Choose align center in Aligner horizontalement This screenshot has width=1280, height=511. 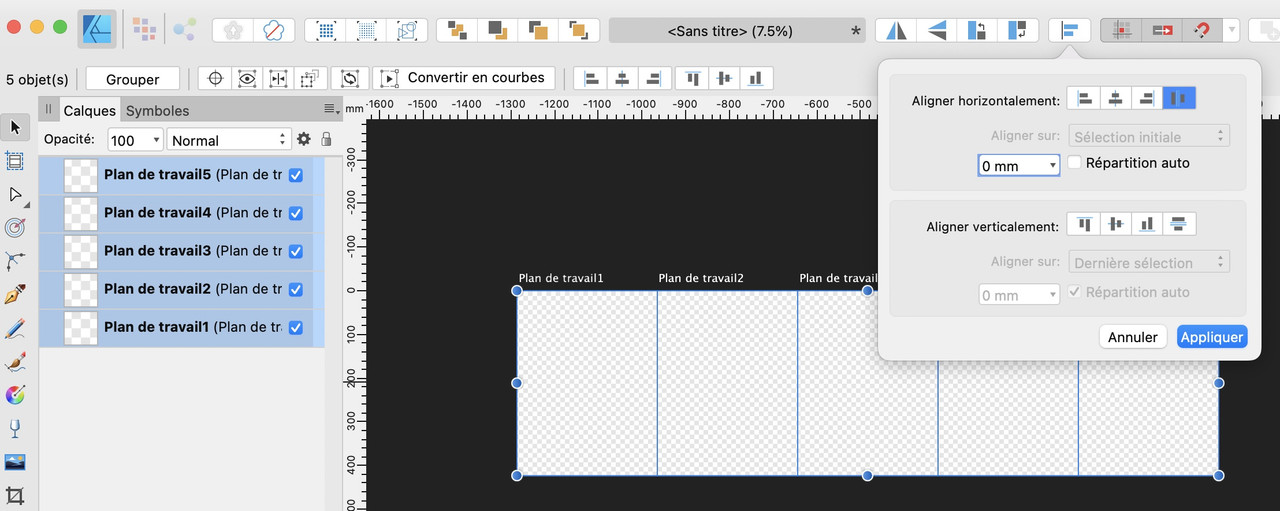coord(1115,99)
